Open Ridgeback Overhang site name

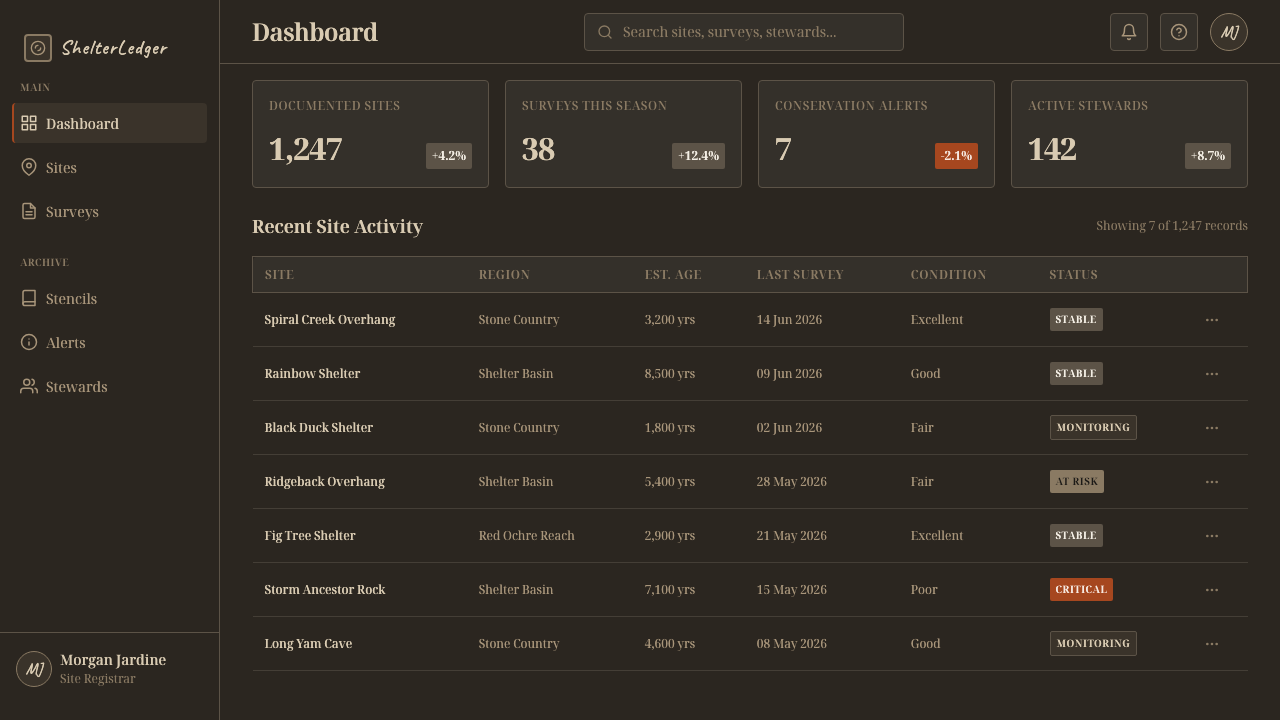[324, 482]
